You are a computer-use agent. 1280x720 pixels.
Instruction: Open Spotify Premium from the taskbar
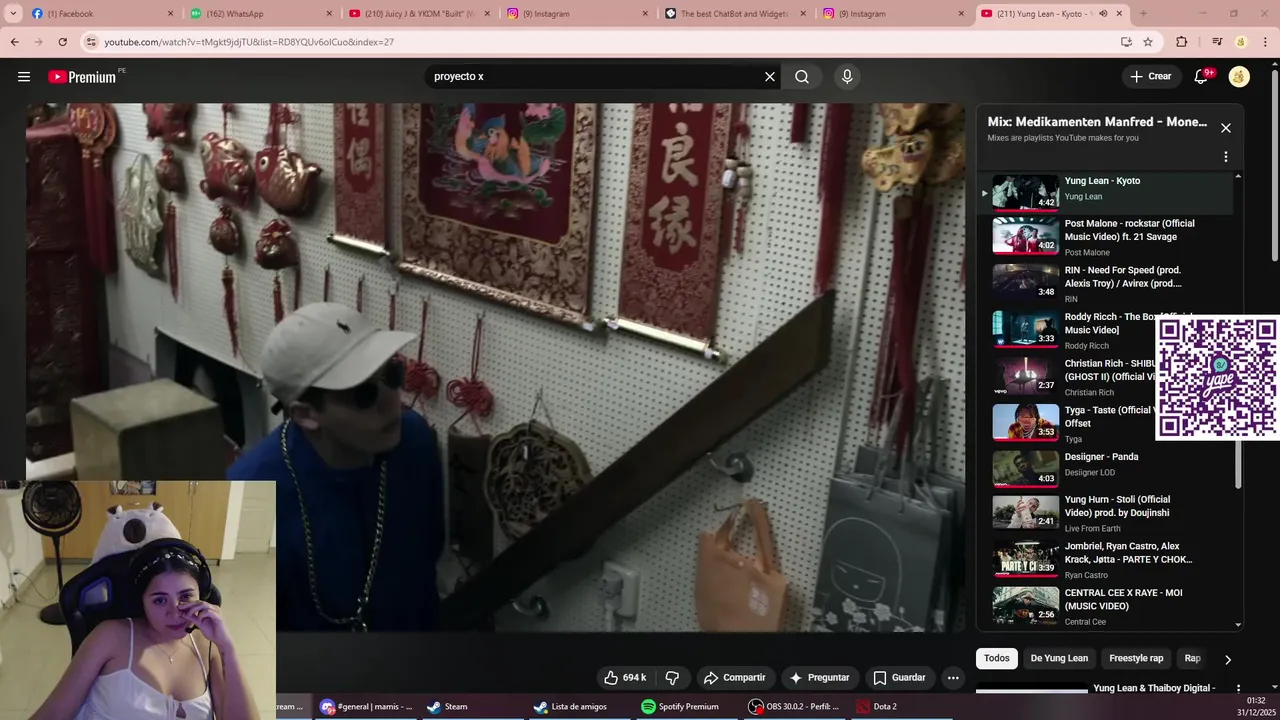click(x=680, y=707)
